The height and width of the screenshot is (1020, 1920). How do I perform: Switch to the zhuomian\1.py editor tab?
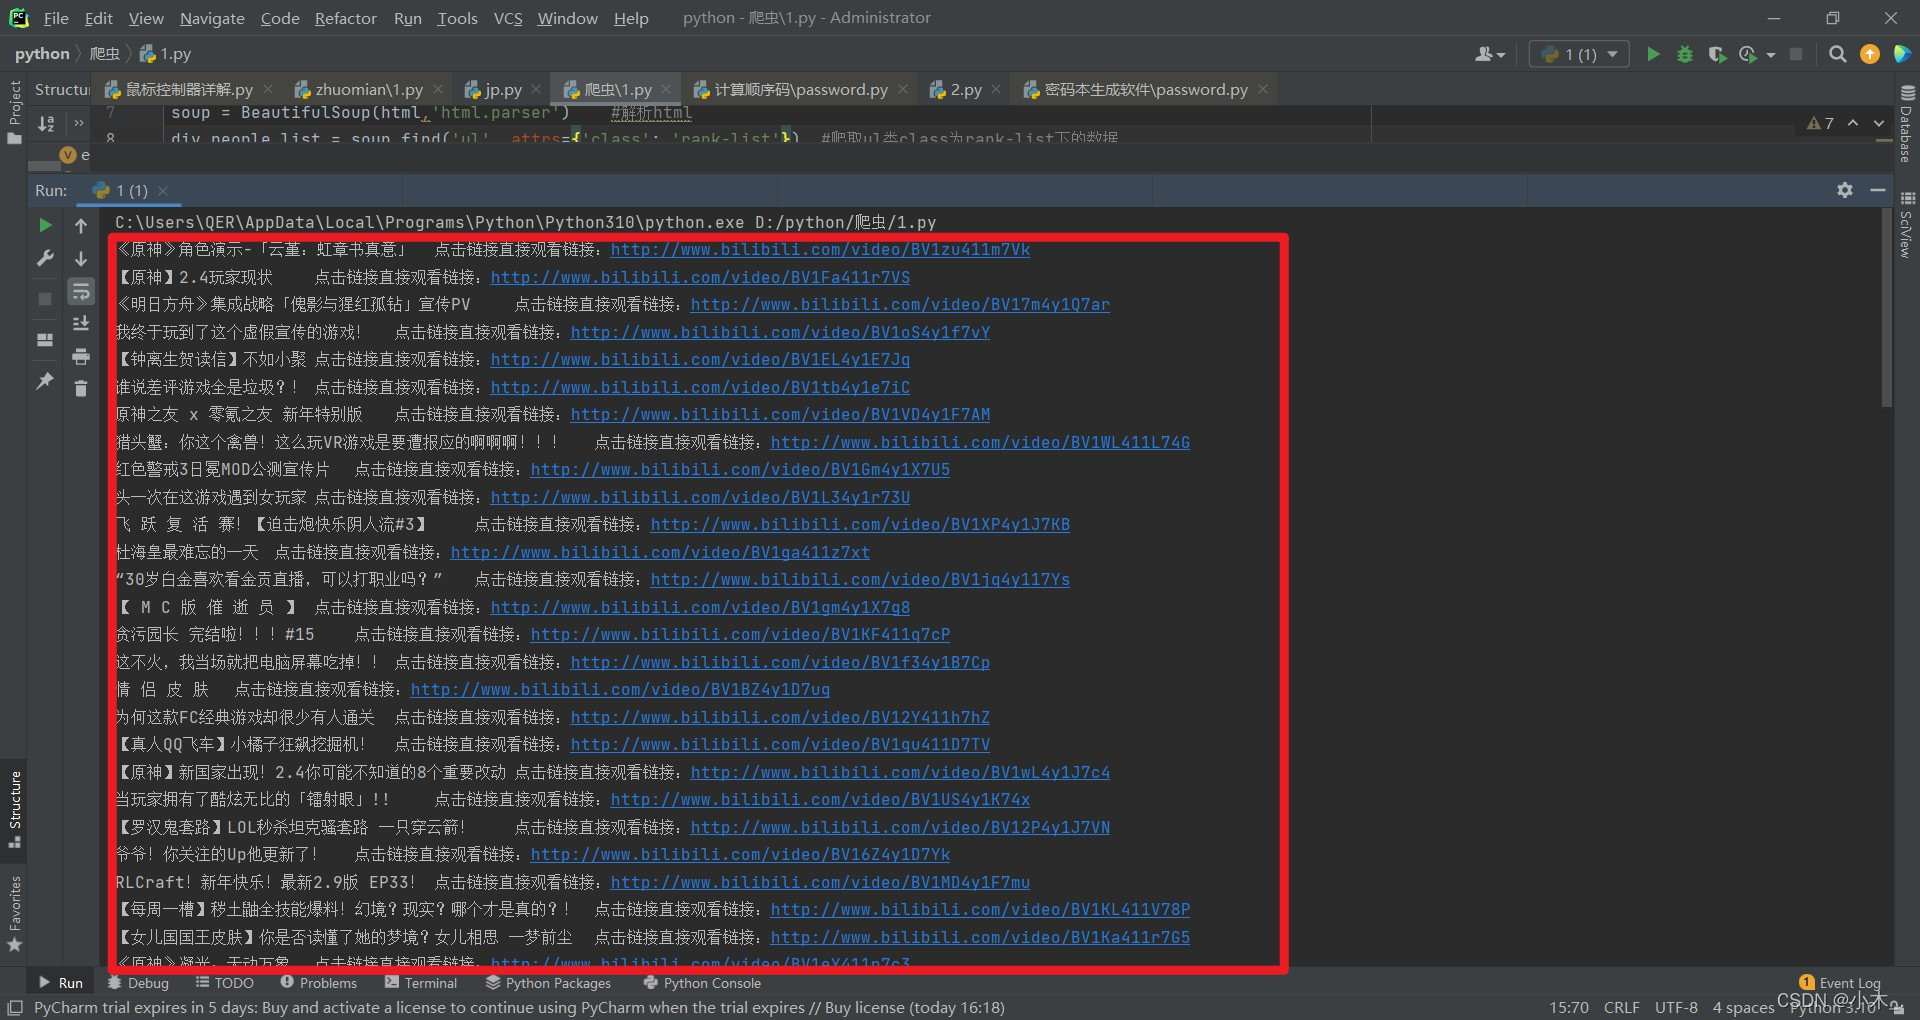(369, 90)
